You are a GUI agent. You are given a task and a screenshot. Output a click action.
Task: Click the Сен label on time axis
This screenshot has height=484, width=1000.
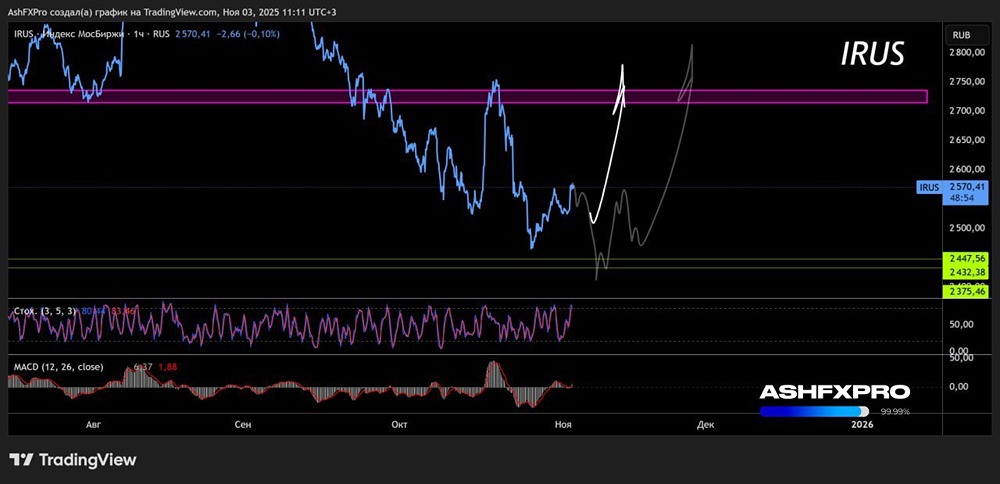(244, 425)
